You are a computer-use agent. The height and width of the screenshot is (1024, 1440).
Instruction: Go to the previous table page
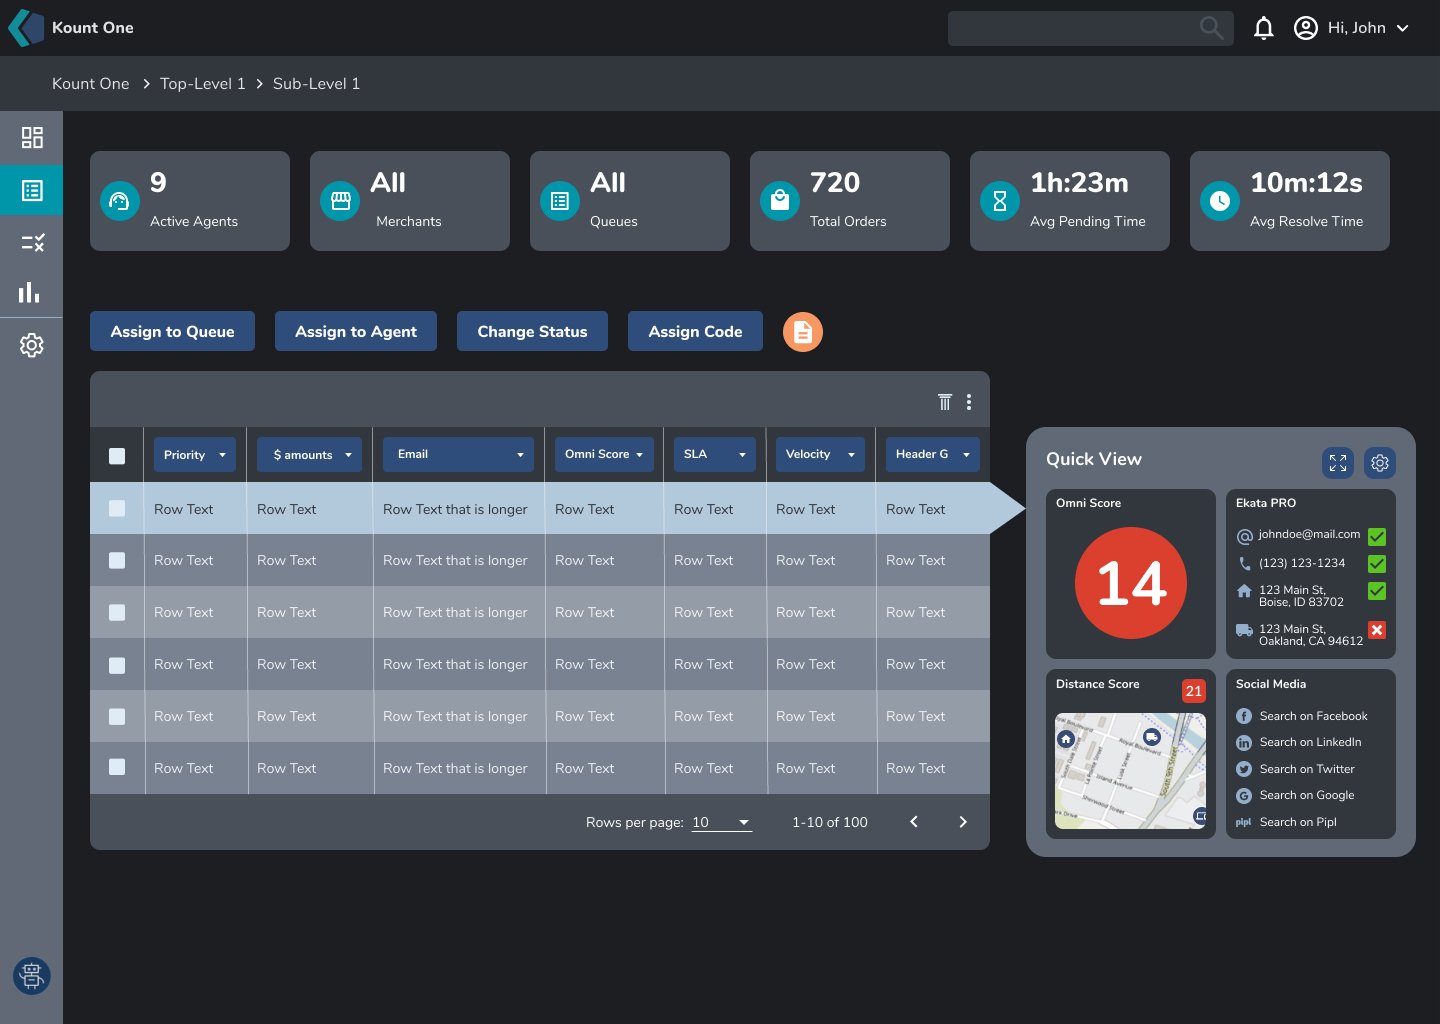pos(914,822)
